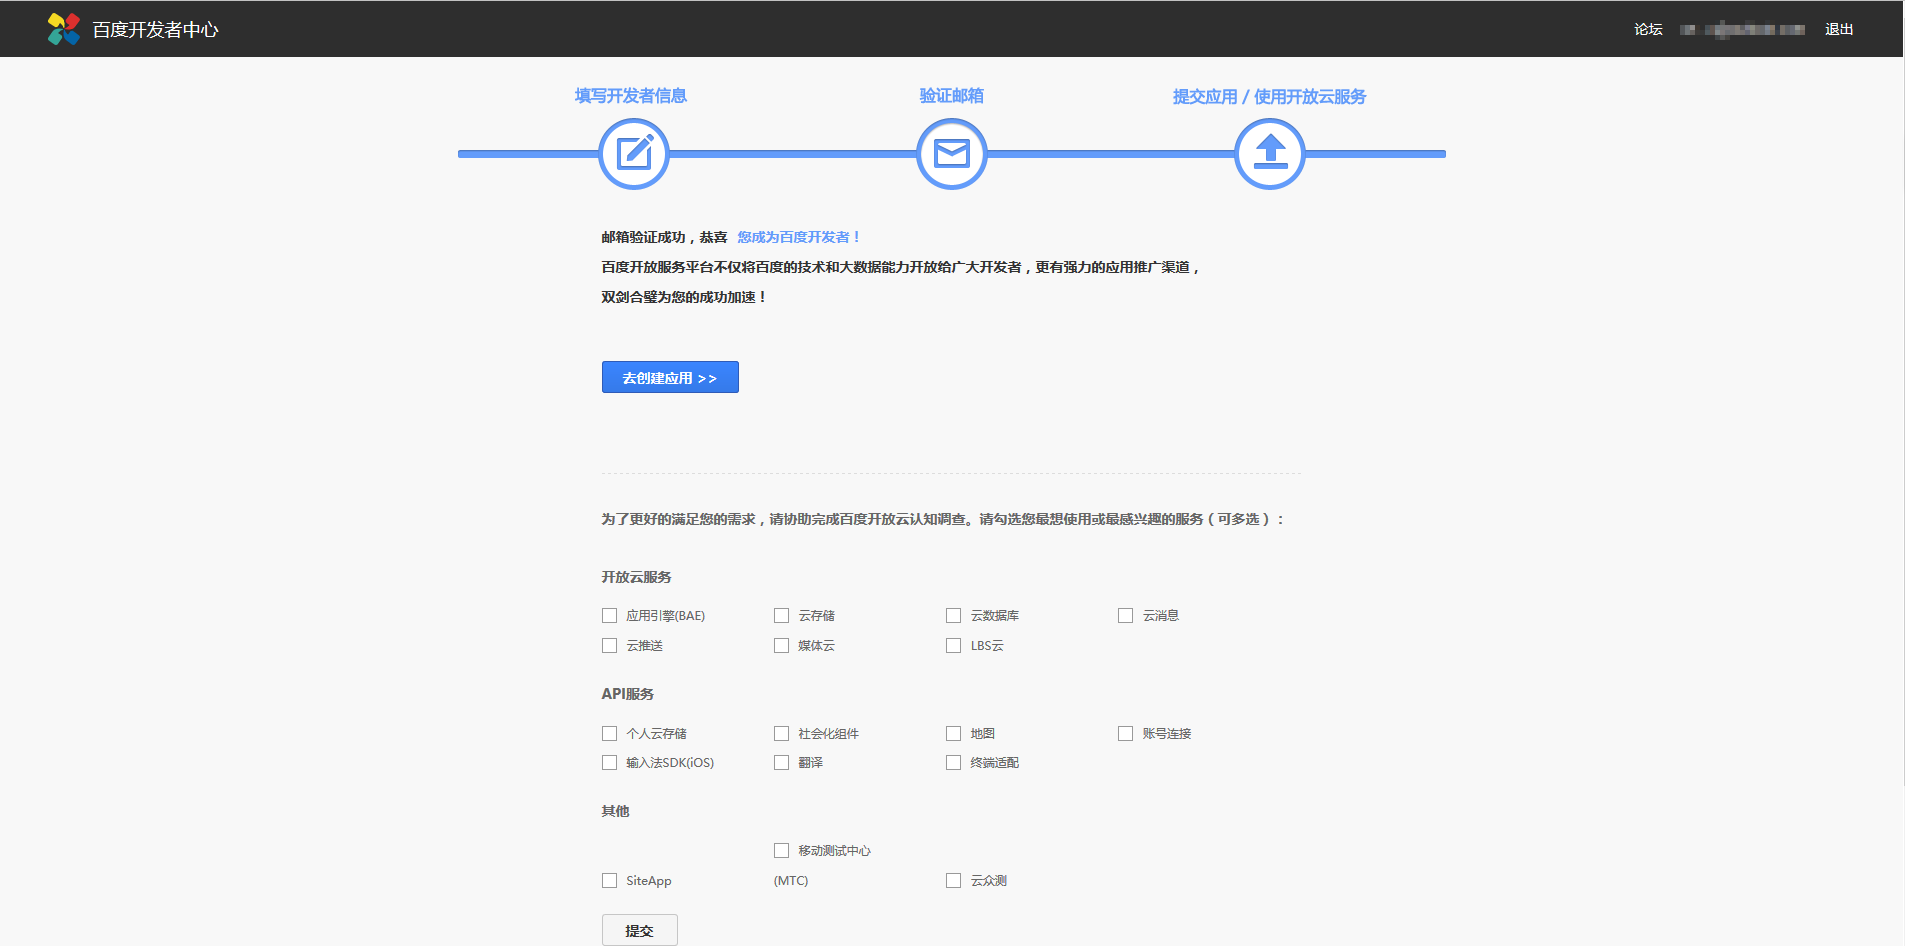
Task: Click the blurred username in header
Action: click(x=1743, y=29)
